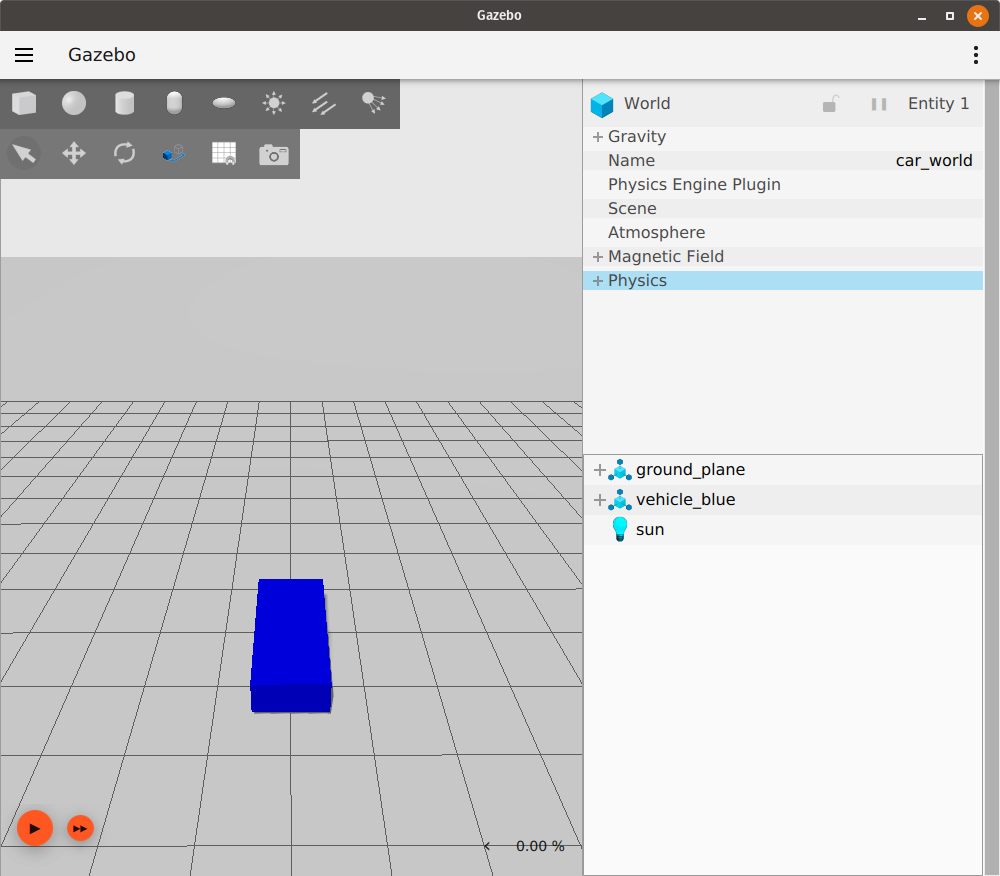Select the rotate mode tool
This screenshot has width=1000, height=876.
pos(124,154)
